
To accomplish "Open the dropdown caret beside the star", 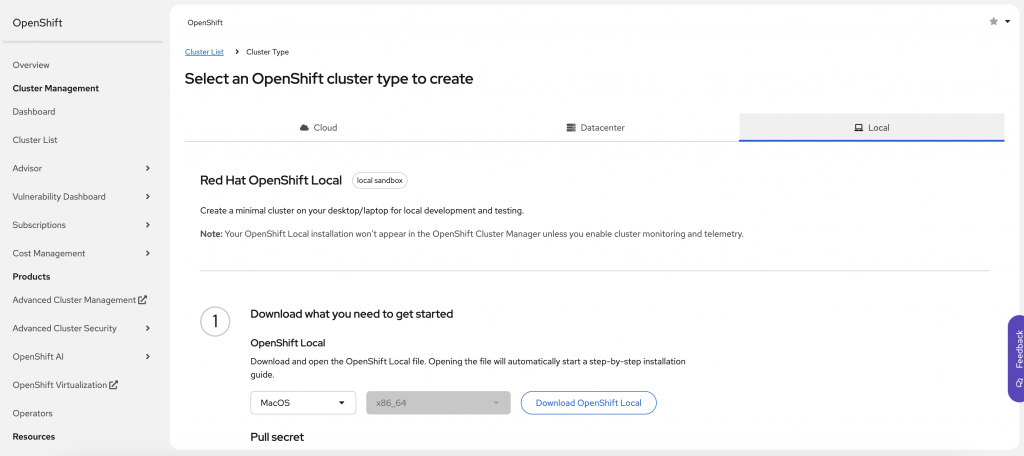I will point(1007,22).
